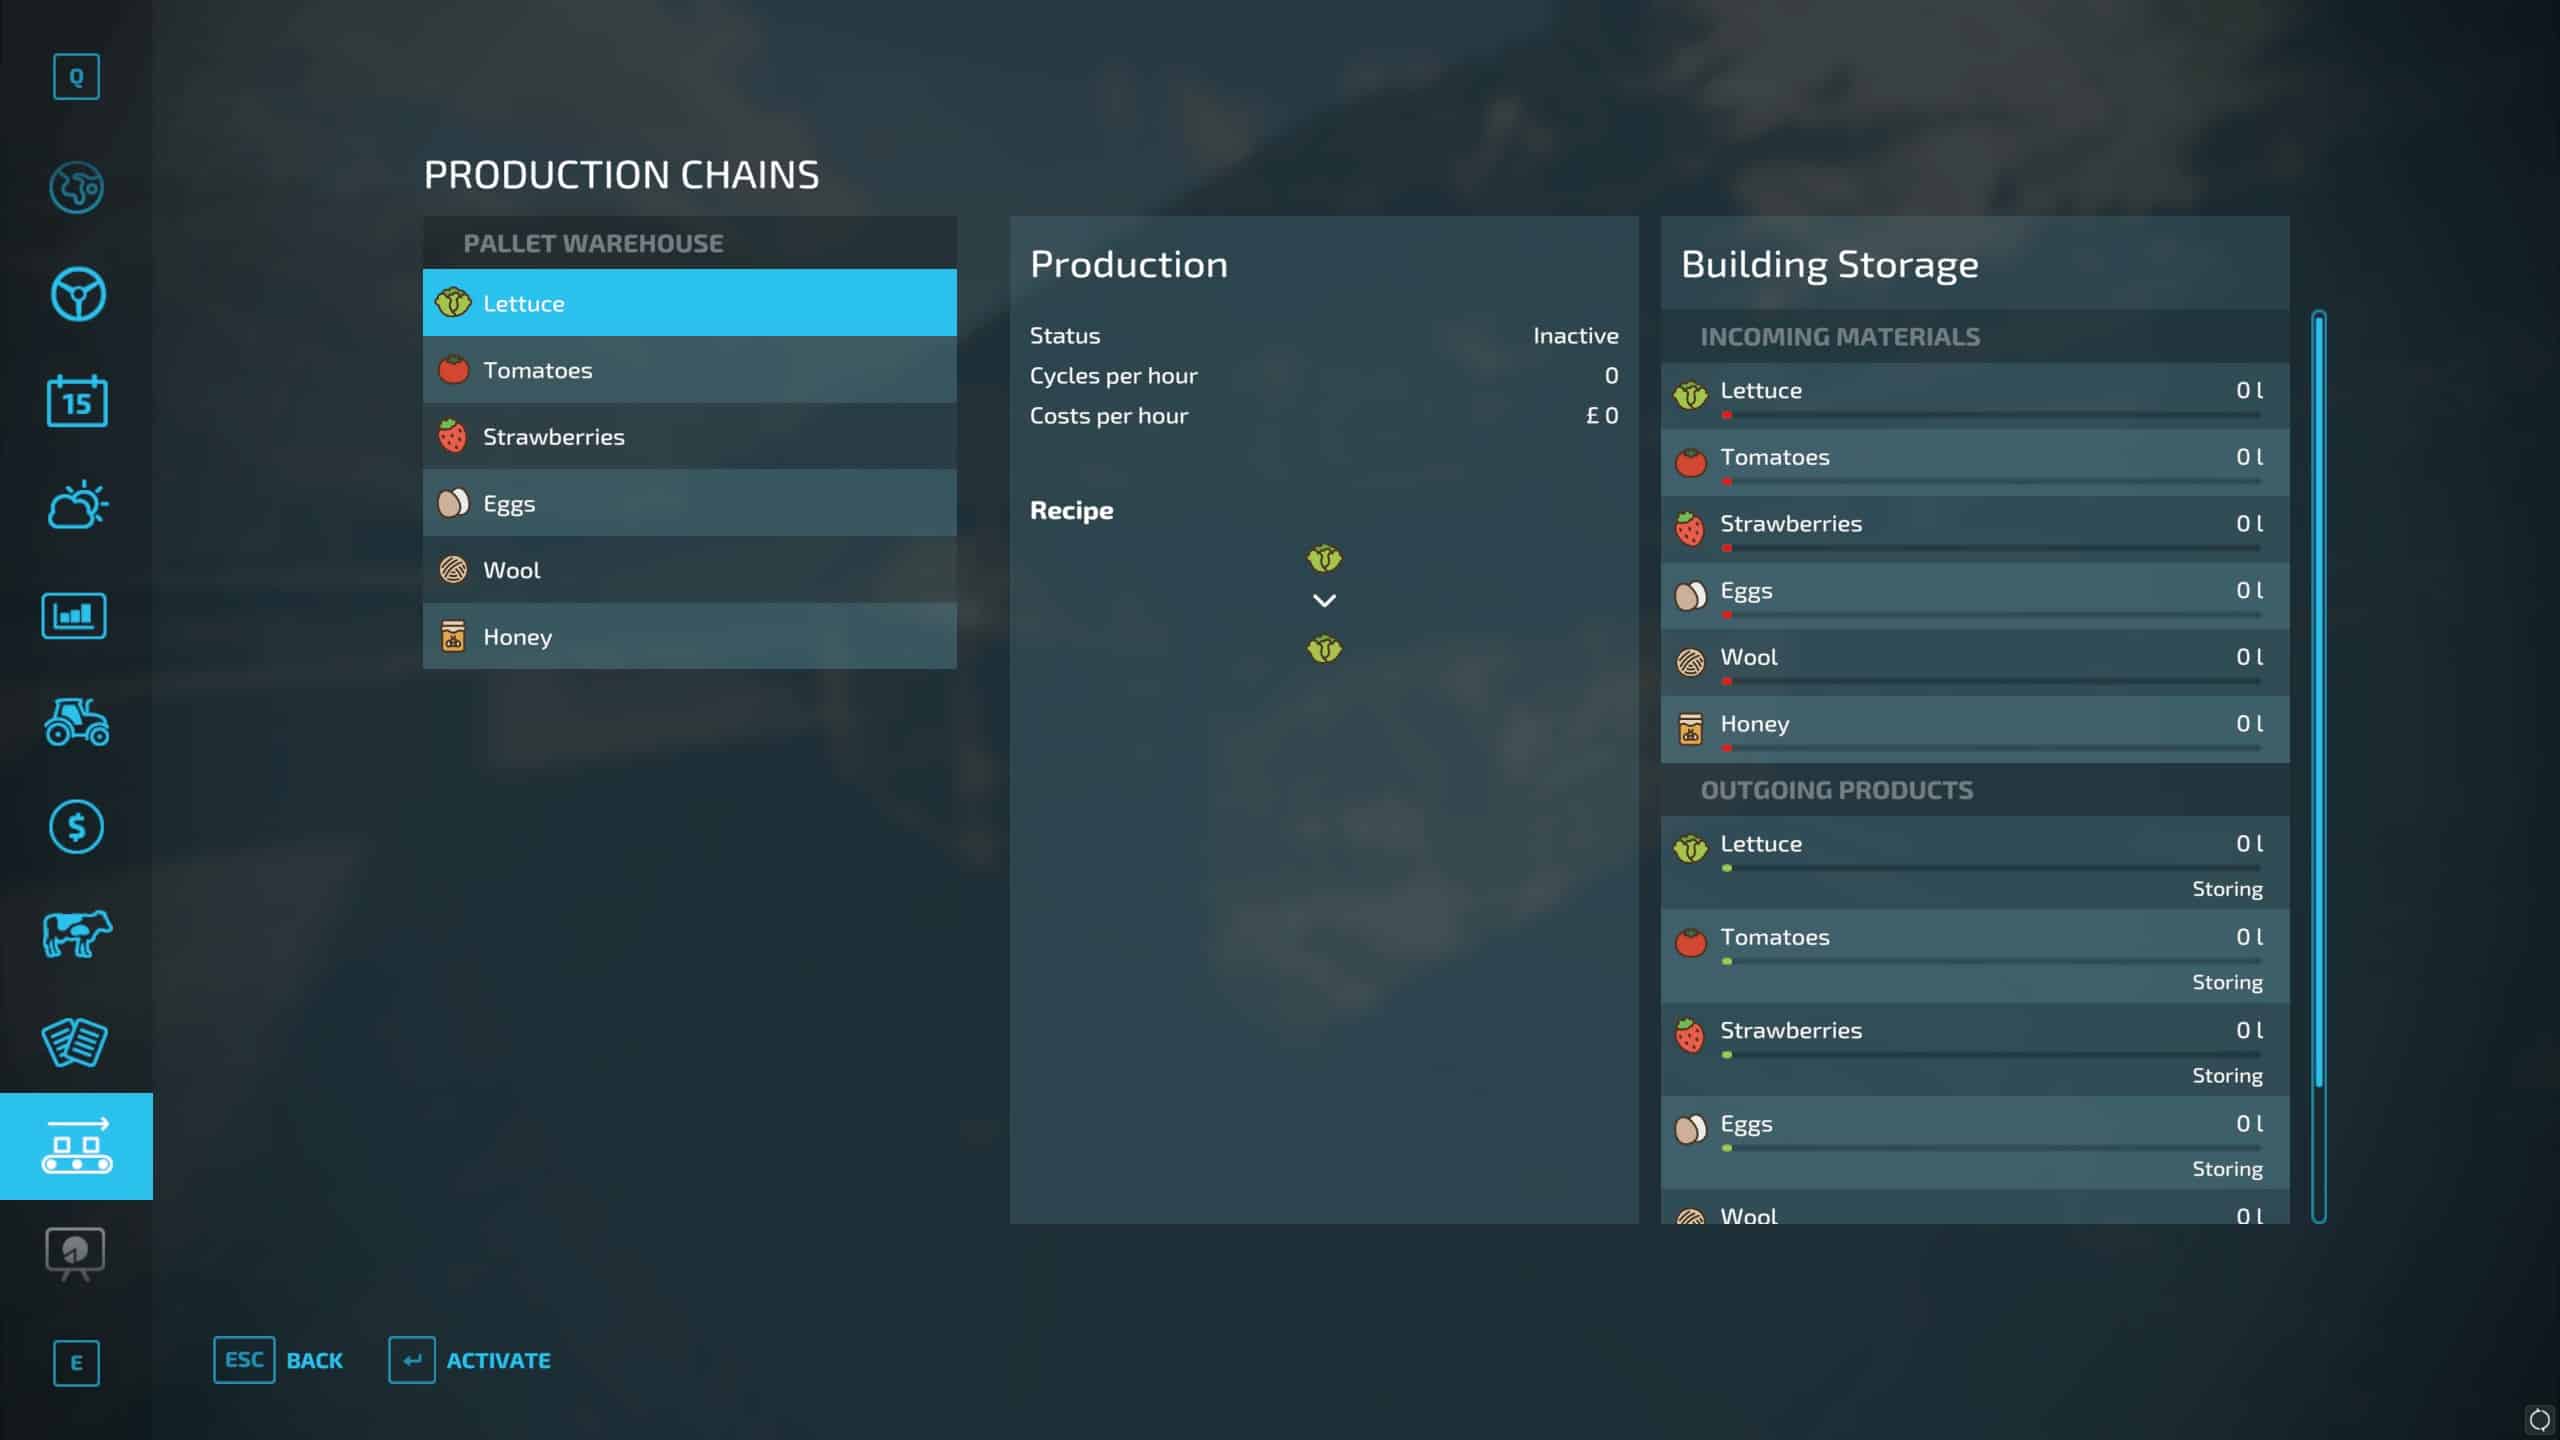This screenshot has width=2560, height=1440.
Task: Open the tutorial presentation board icon
Action: [75, 1252]
